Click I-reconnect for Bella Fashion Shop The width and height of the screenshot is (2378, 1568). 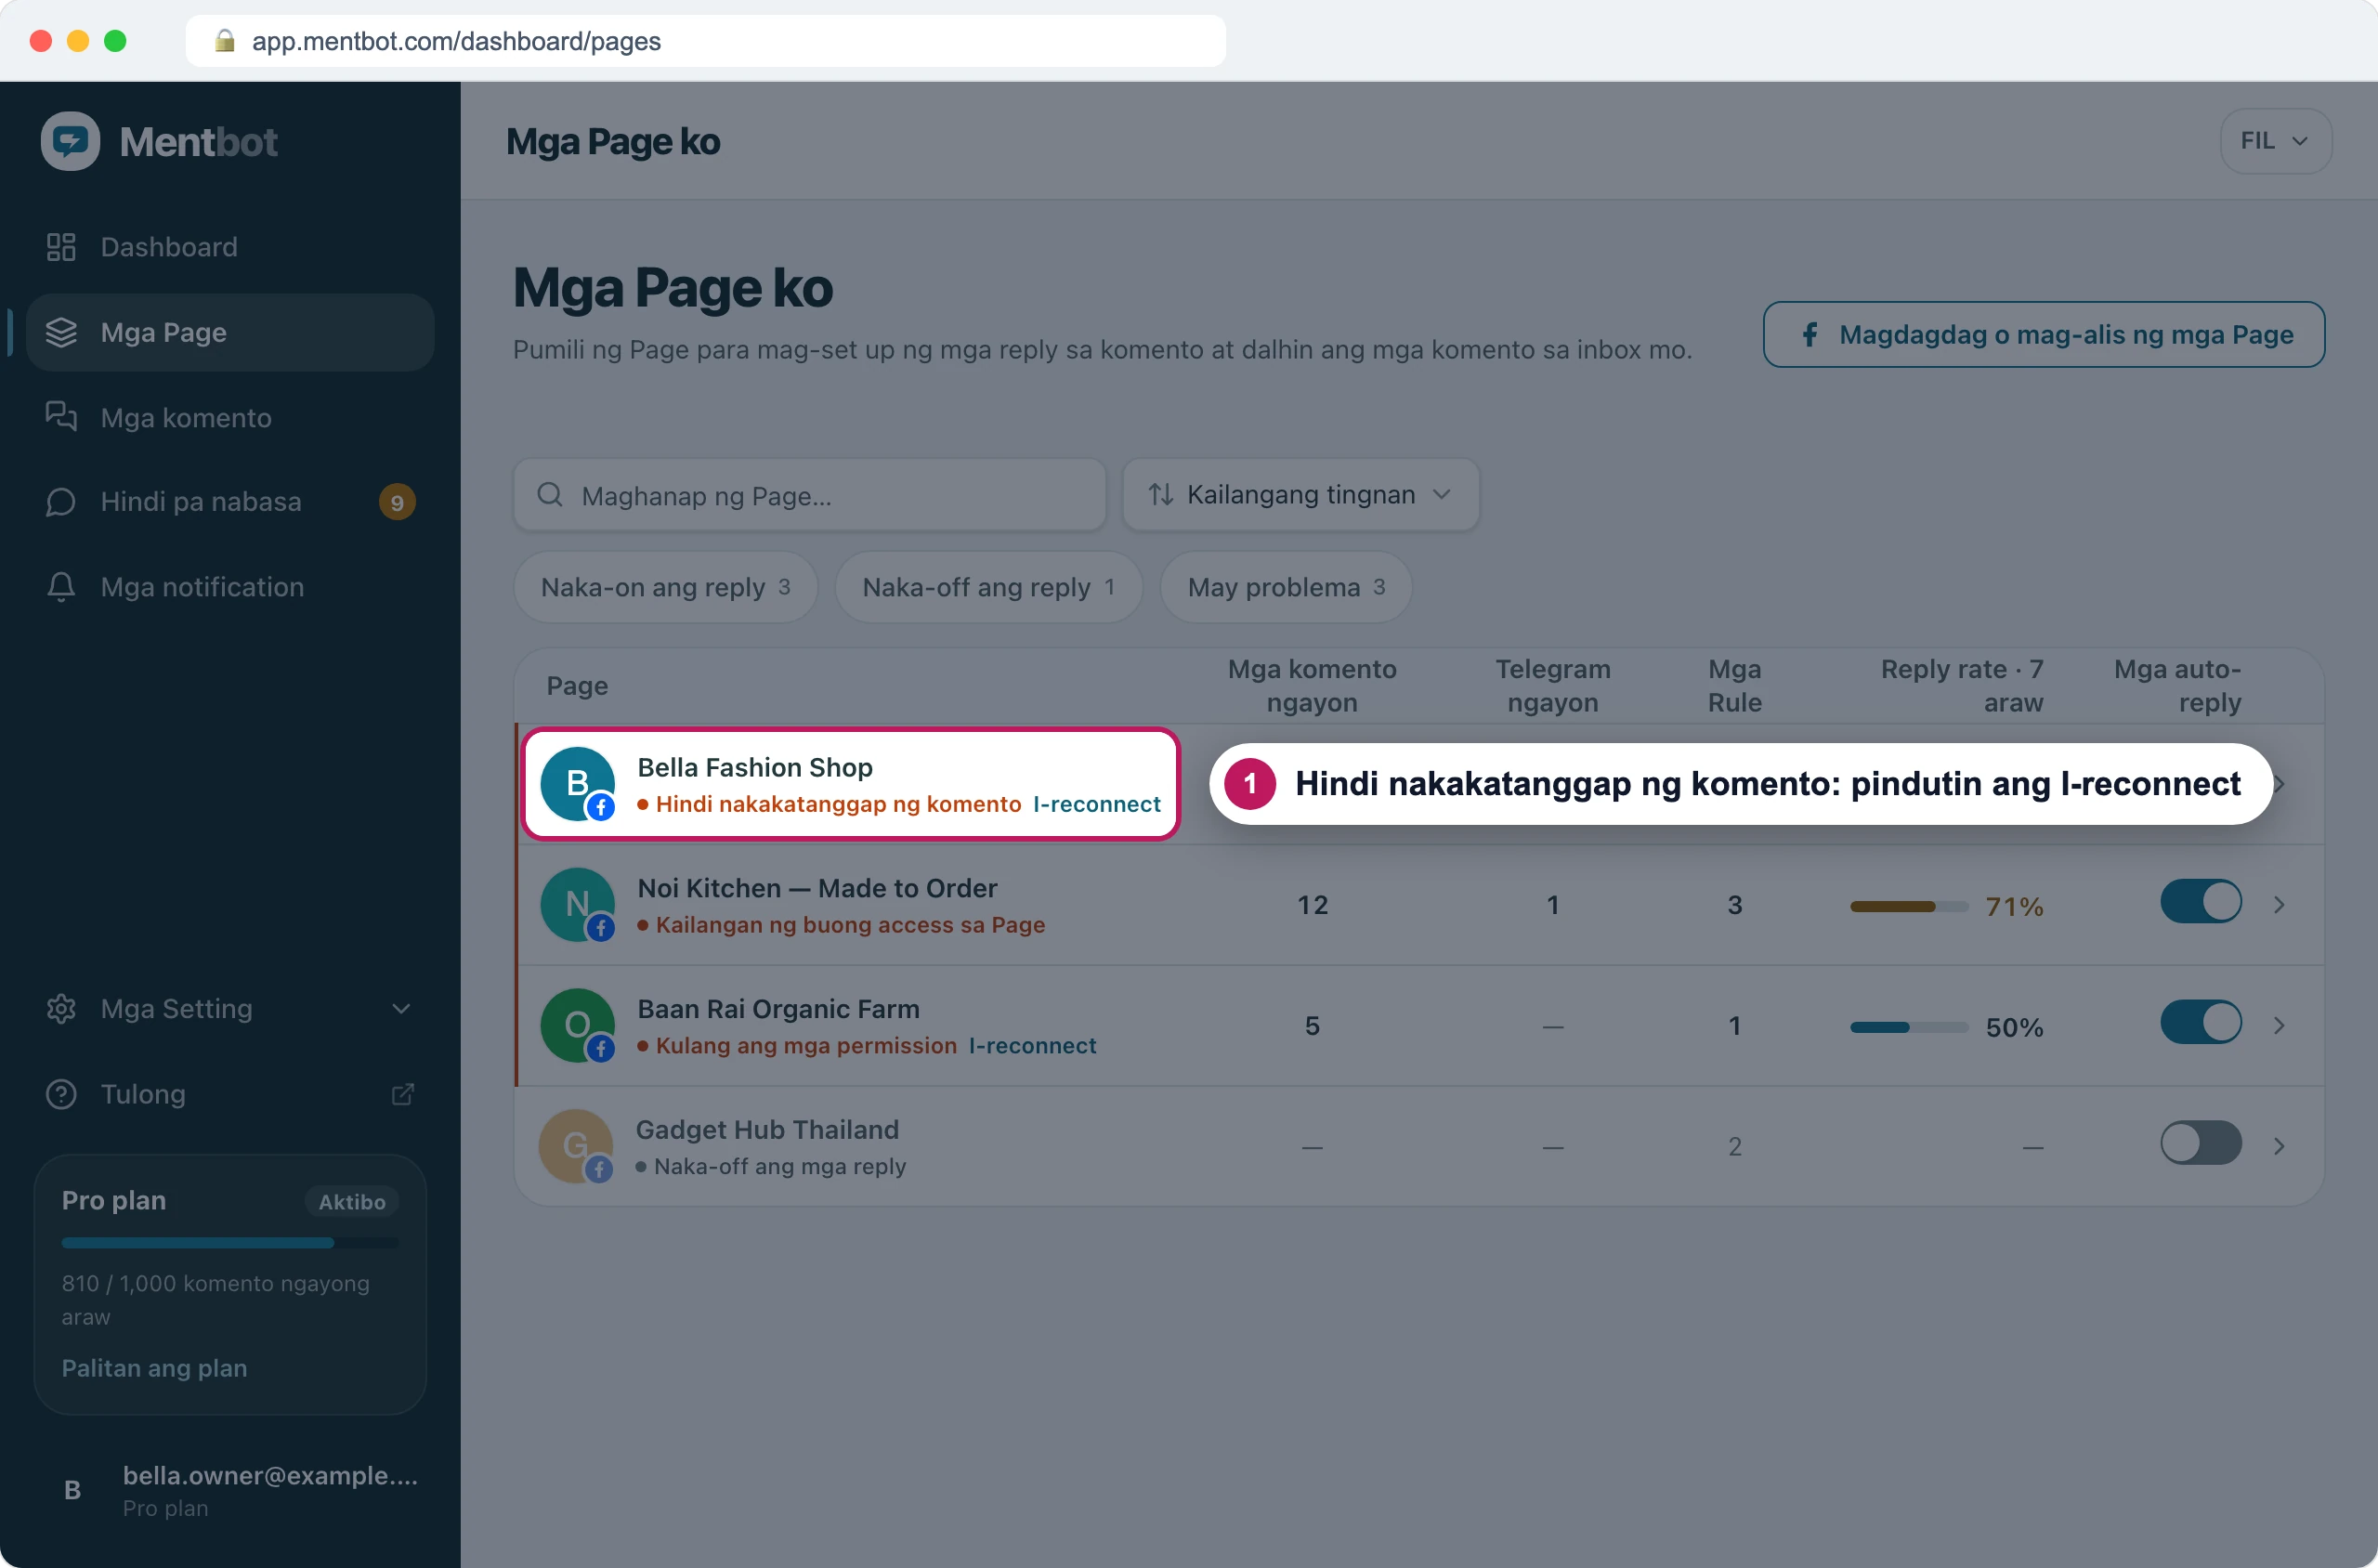point(1096,804)
